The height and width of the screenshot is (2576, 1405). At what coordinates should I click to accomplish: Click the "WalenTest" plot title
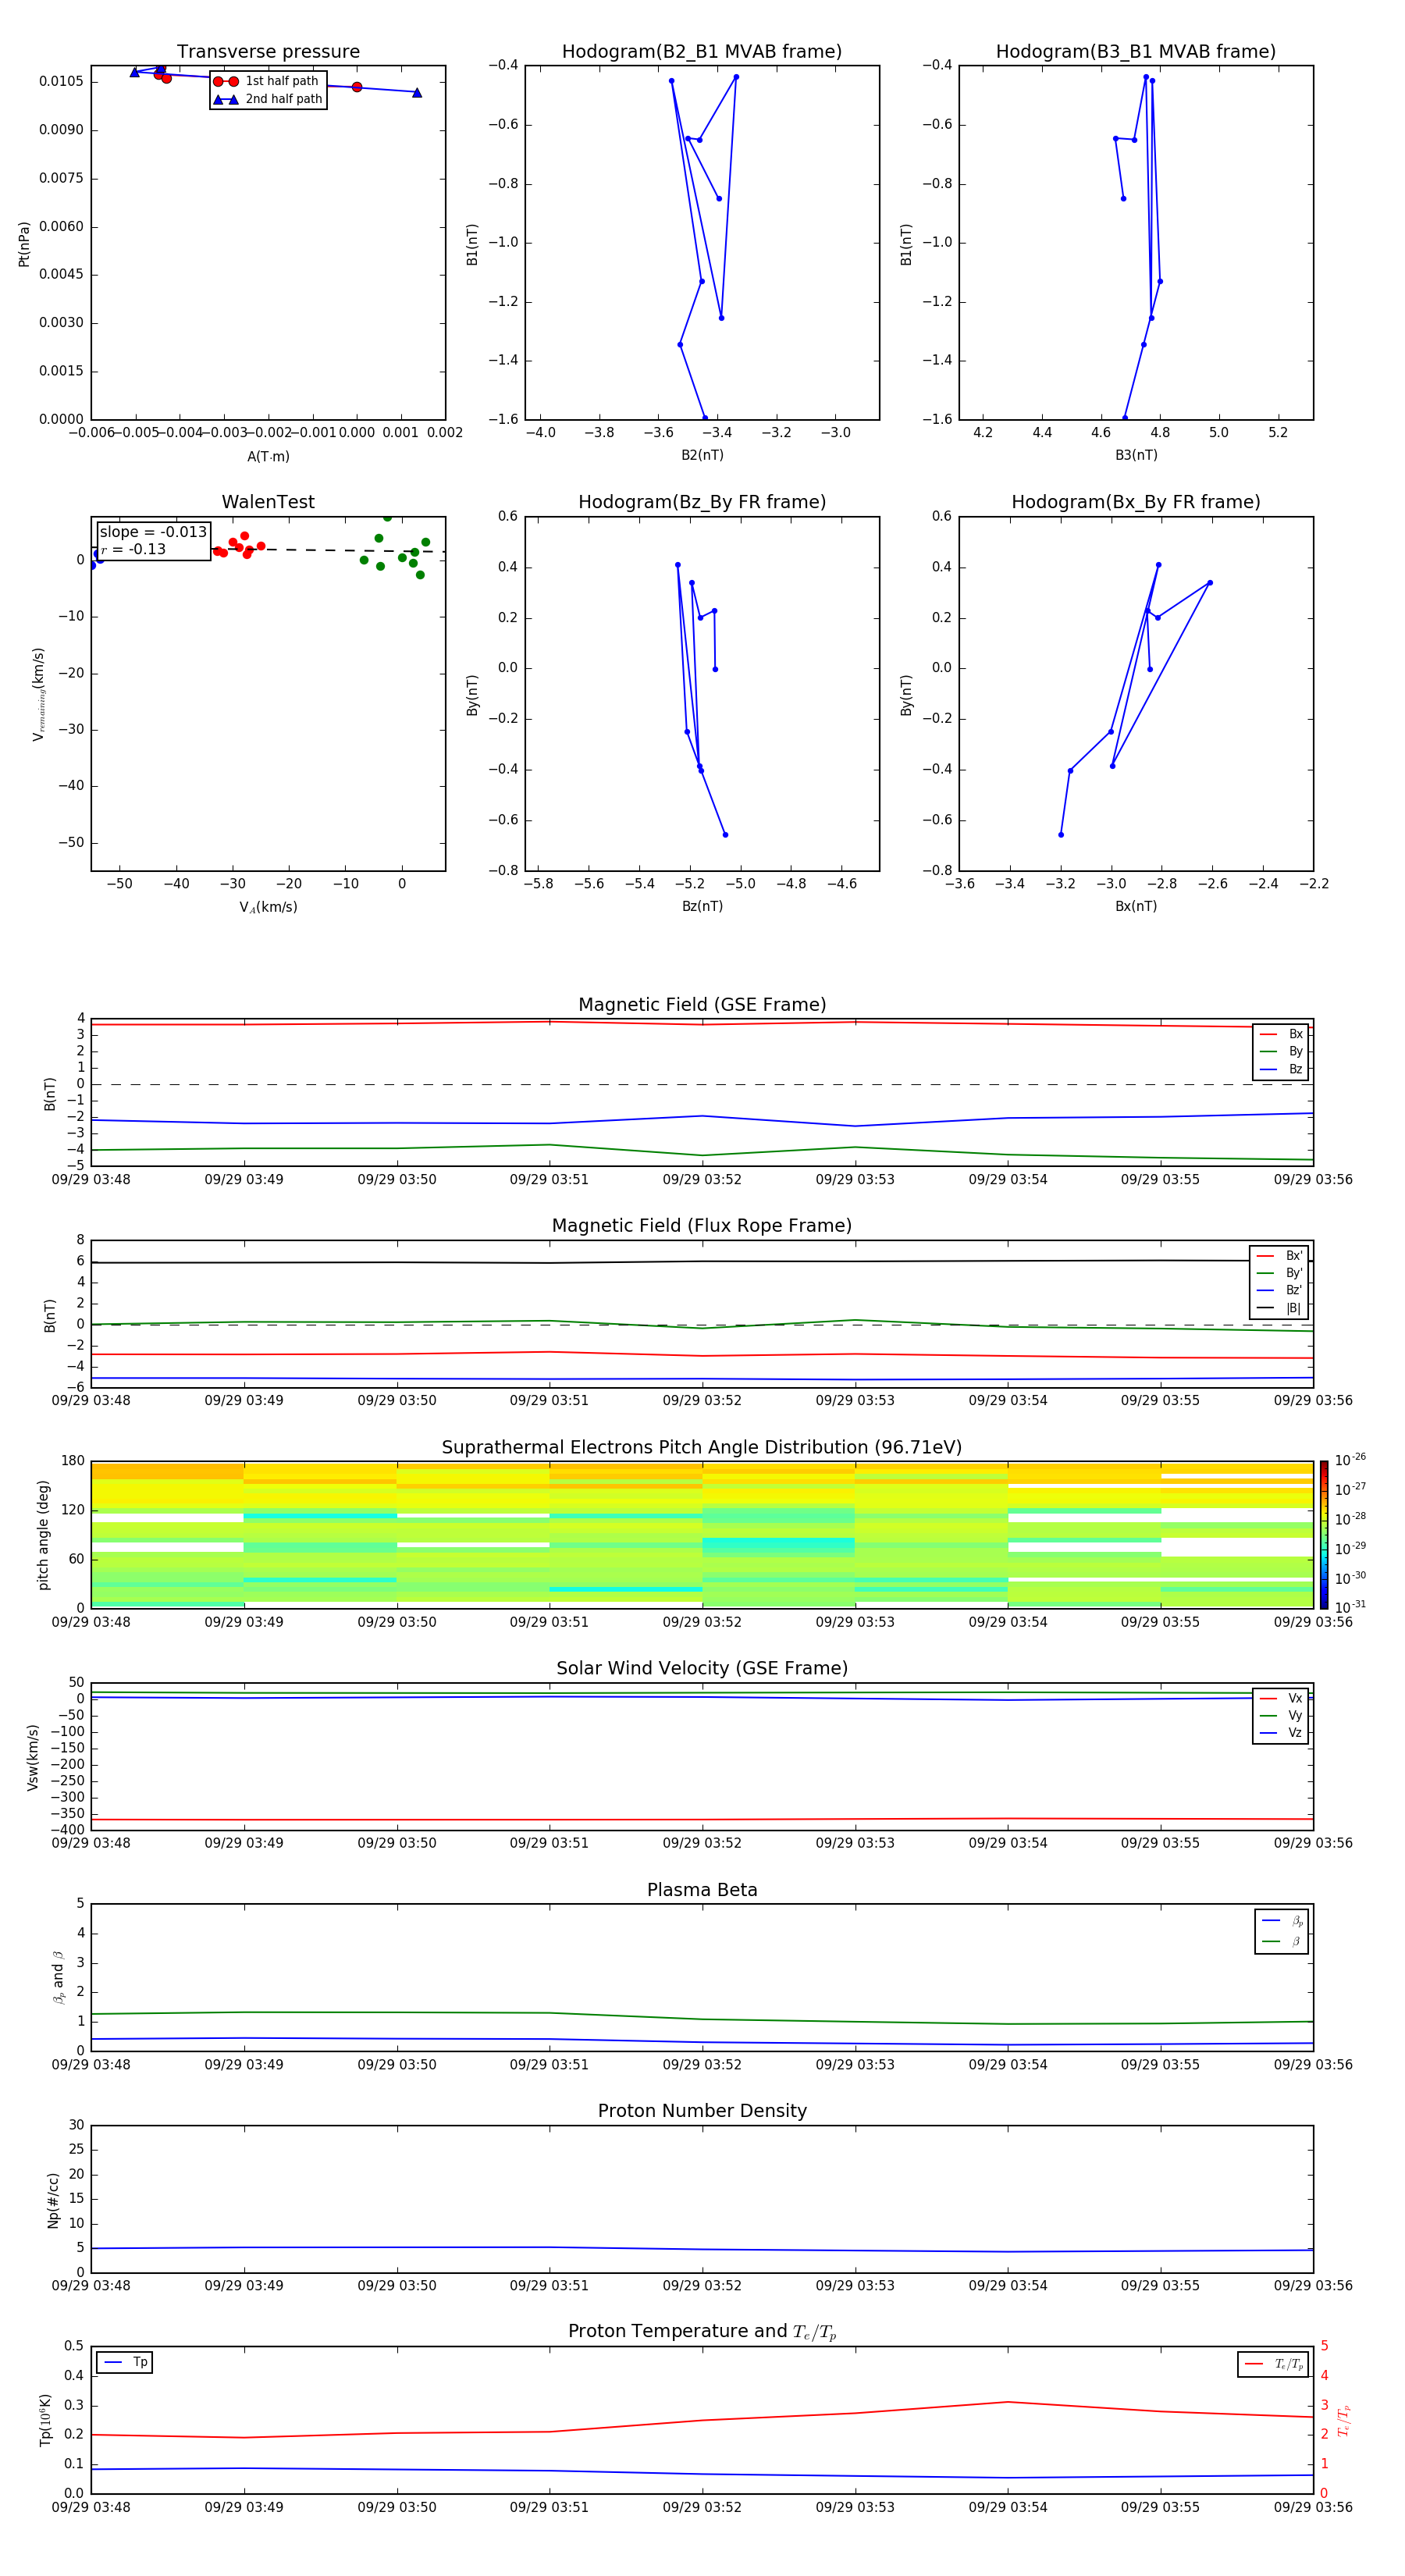click(268, 502)
